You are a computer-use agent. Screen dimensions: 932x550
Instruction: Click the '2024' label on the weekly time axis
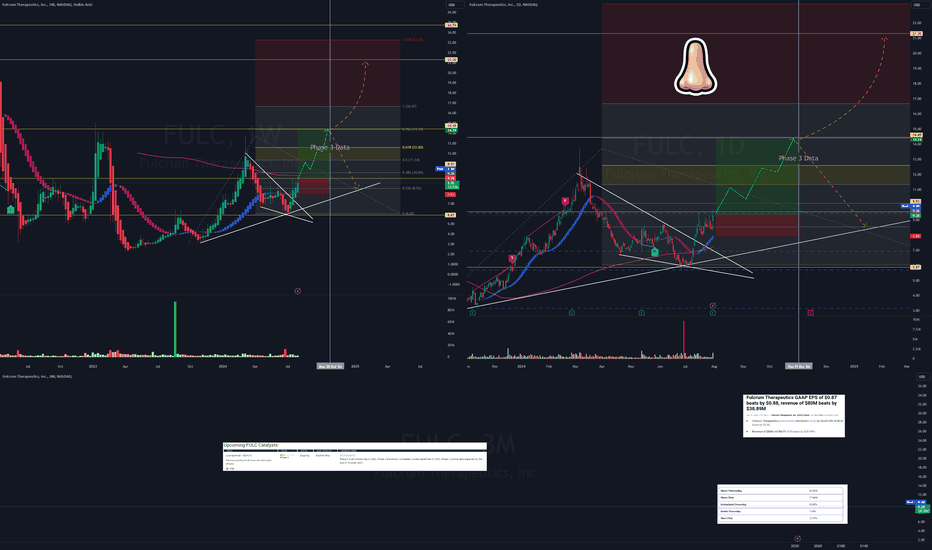[x=222, y=366]
